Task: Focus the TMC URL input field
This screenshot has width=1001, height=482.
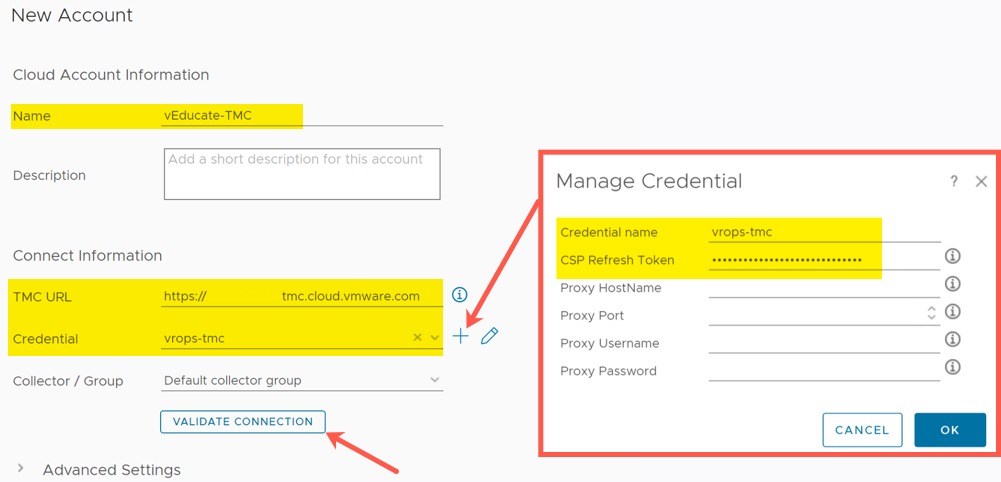Action: click(x=302, y=296)
